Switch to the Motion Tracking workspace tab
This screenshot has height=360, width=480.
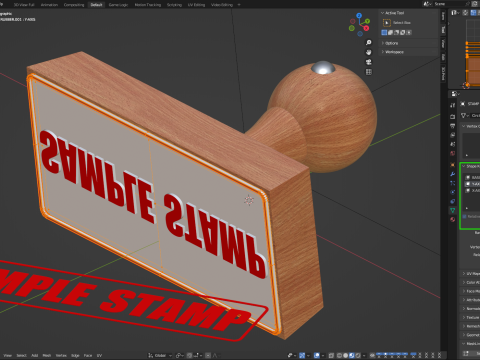click(147, 5)
